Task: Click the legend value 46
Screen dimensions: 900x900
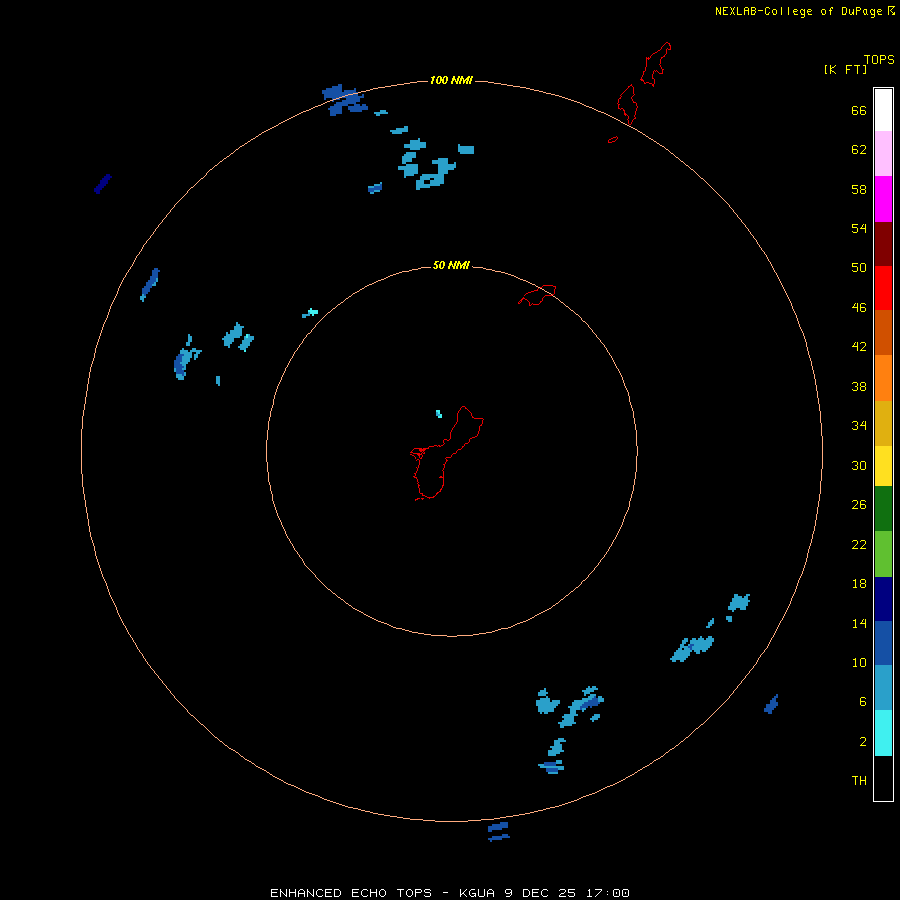Action: click(859, 308)
